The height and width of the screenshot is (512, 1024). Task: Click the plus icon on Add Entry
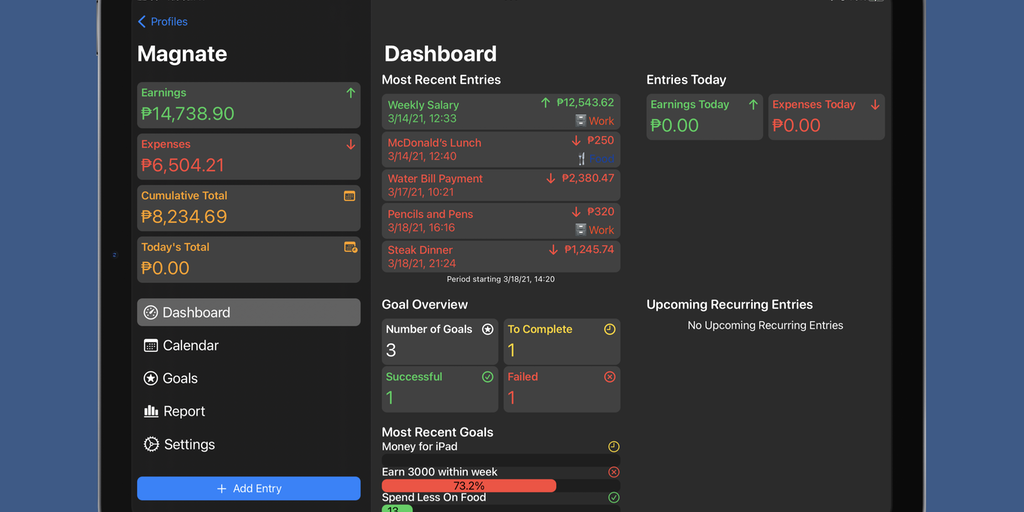click(x=221, y=488)
